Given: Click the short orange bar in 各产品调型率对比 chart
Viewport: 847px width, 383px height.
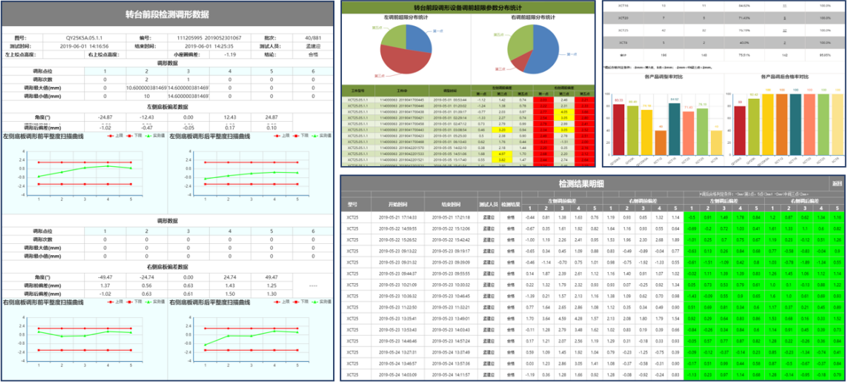Looking at the screenshot, I should [661, 143].
